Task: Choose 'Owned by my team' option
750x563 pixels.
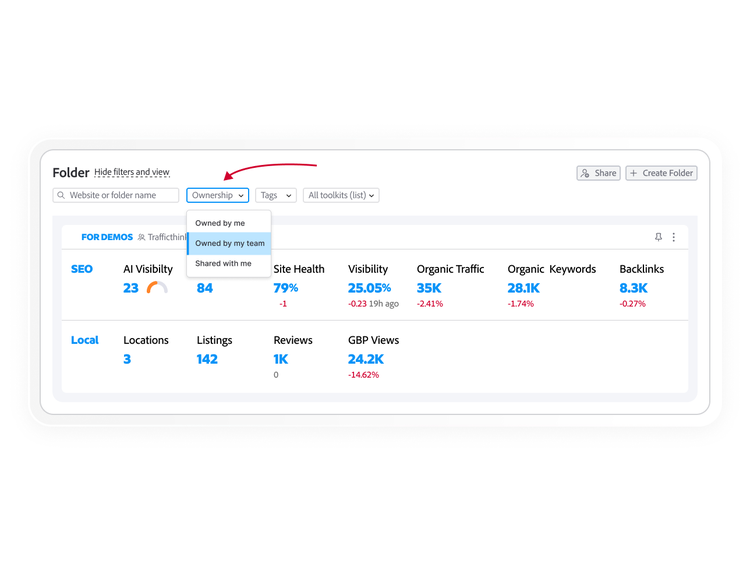Action: tap(229, 243)
